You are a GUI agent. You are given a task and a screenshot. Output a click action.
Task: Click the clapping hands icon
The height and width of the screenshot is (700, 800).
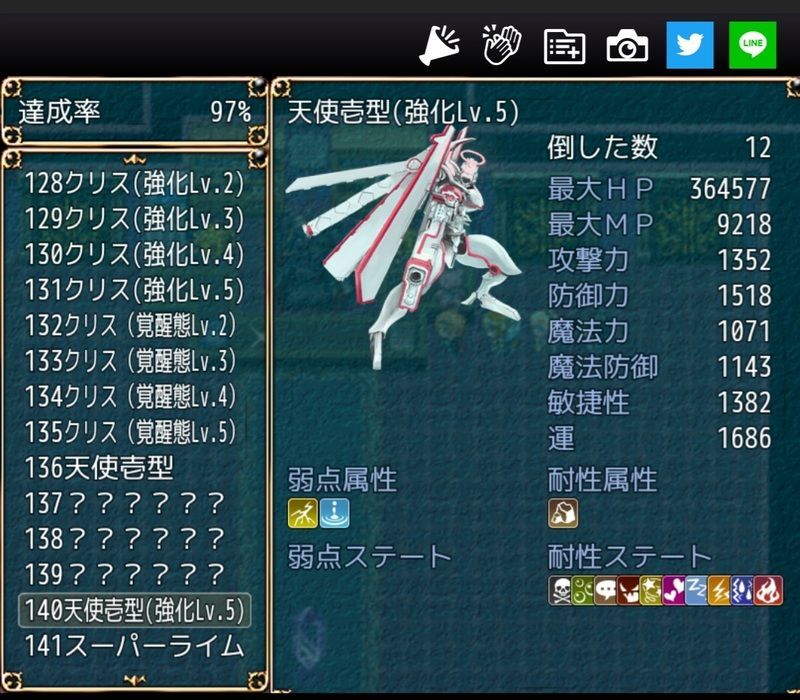[502, 45]
